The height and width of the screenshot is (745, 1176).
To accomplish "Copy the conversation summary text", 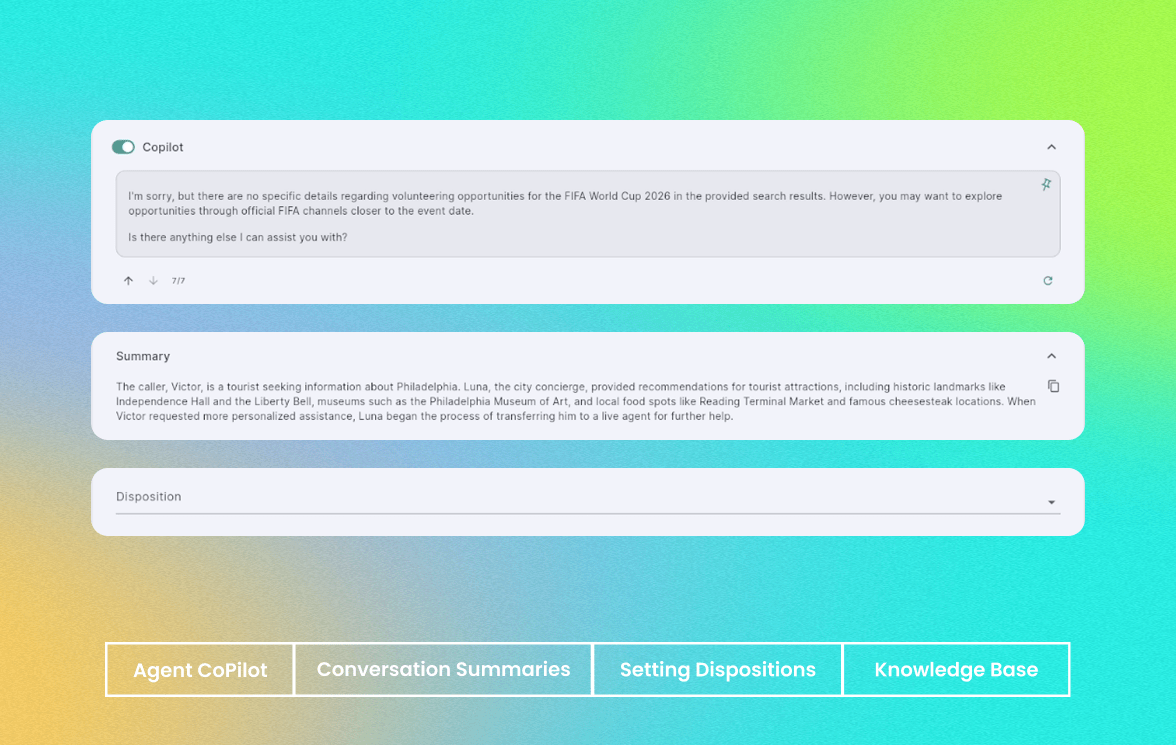I will [1053, 386].
